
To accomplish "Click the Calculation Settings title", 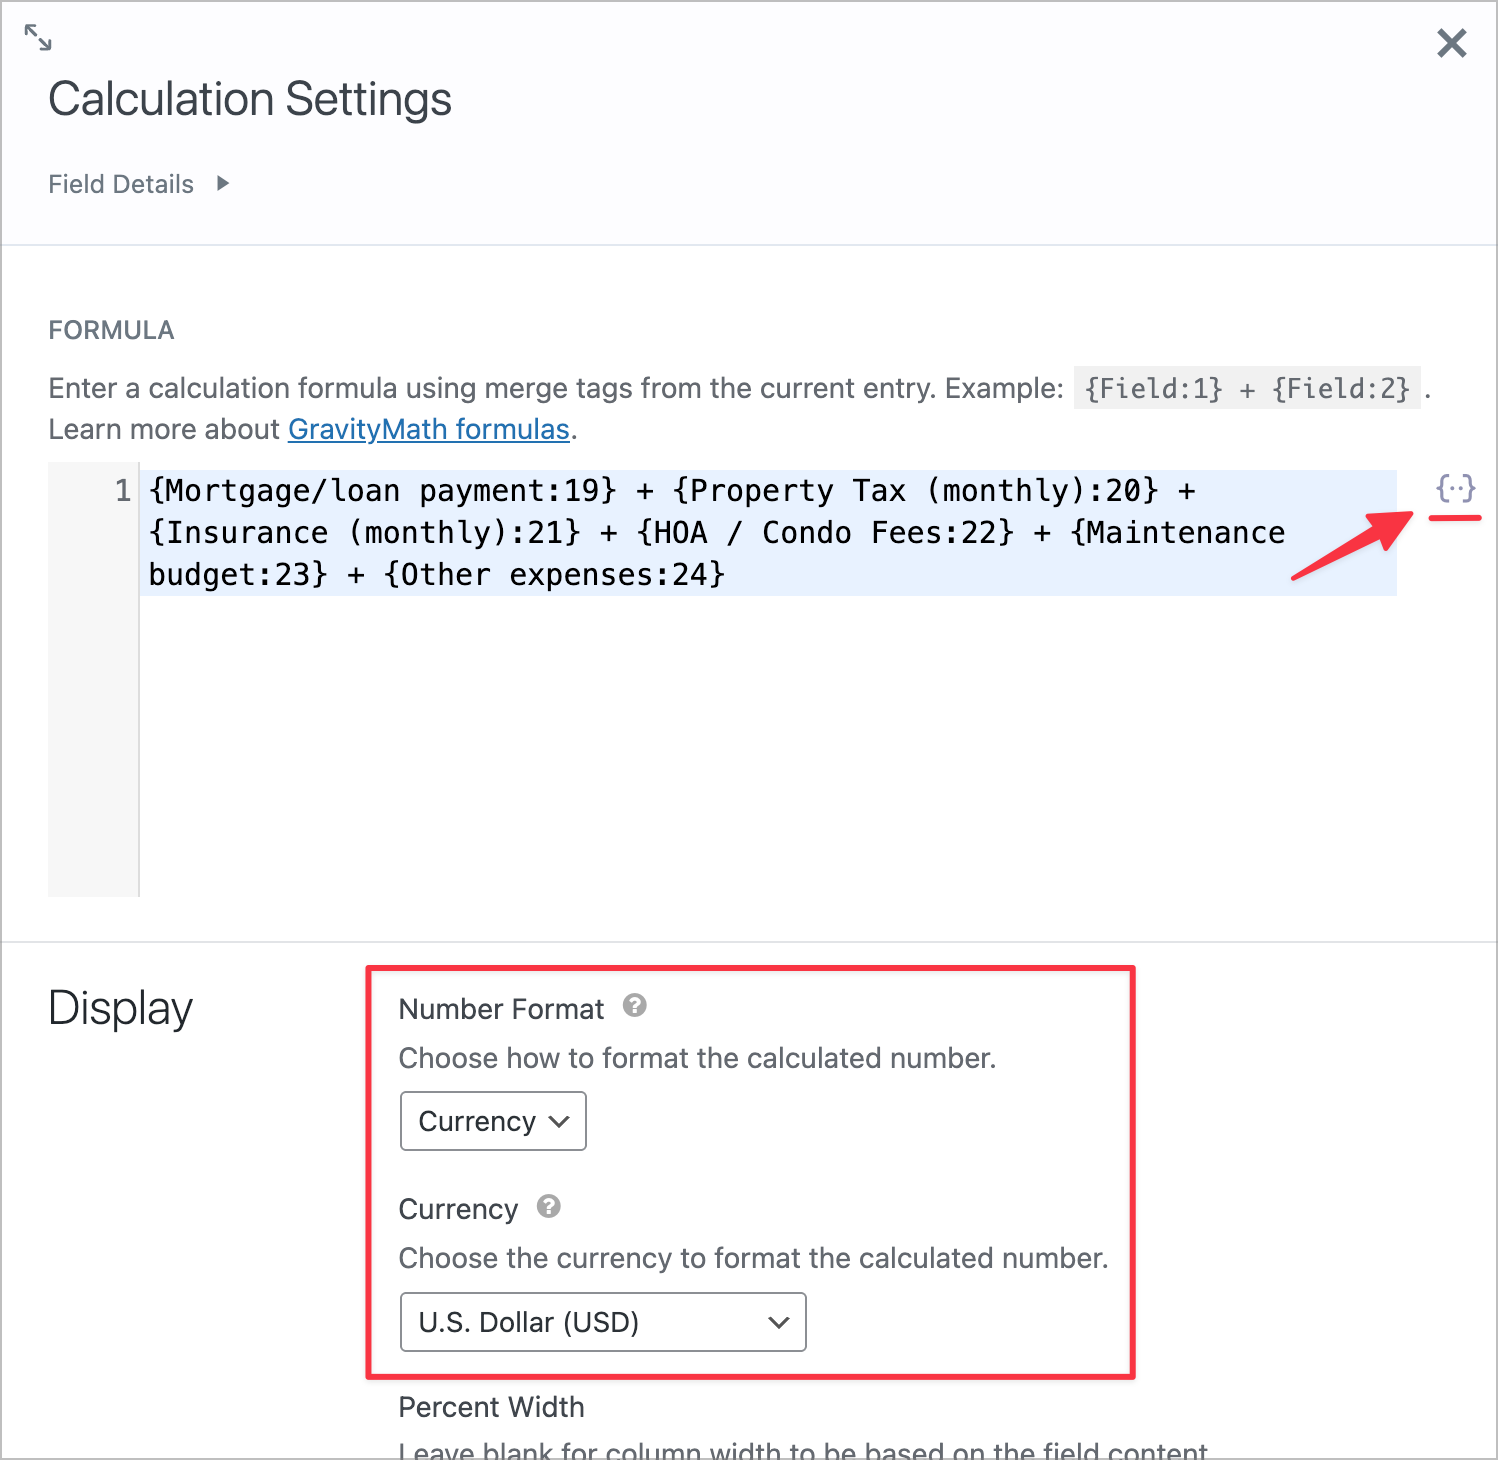I will 250,98.
